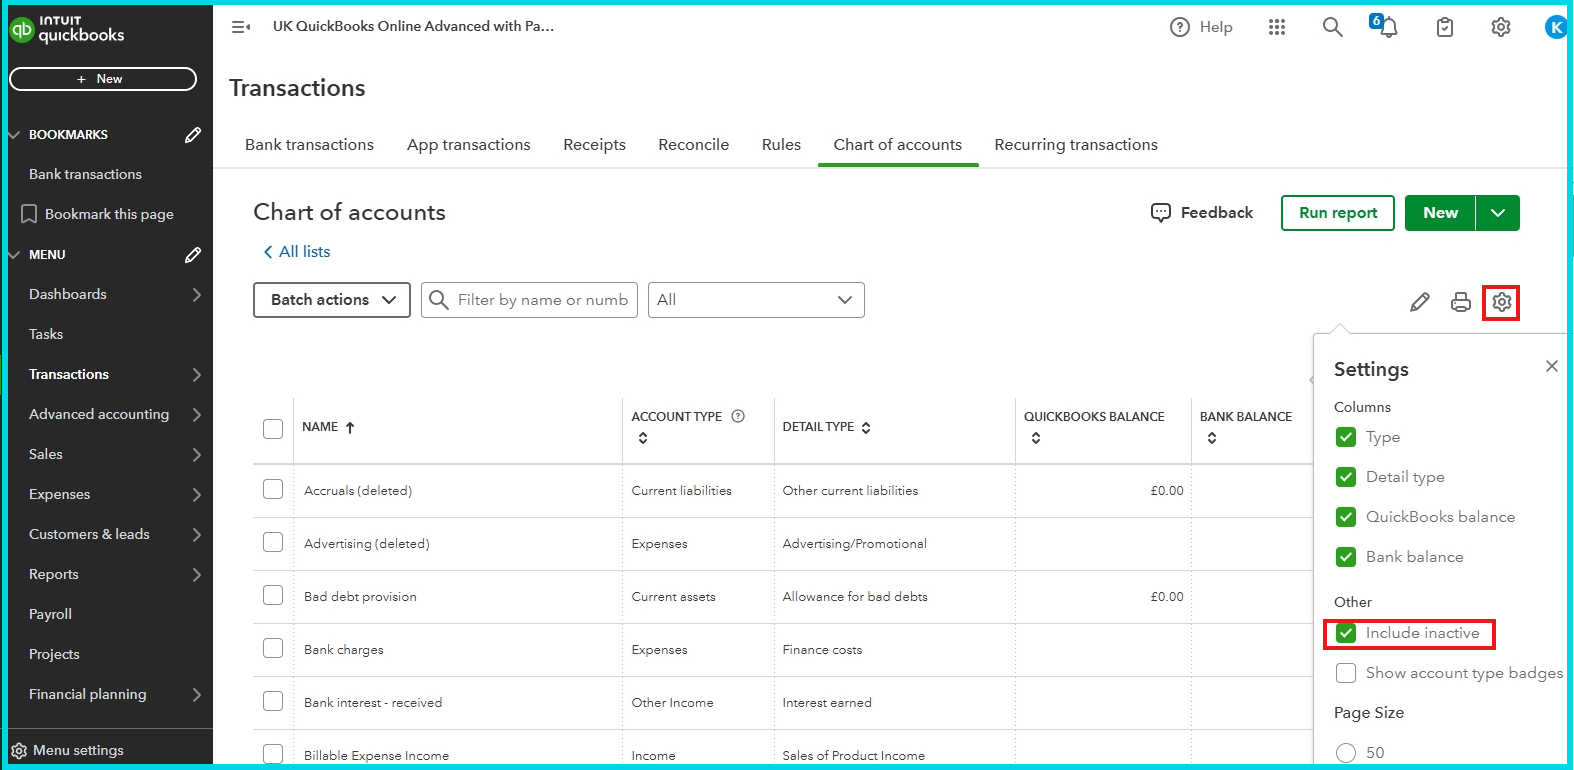Screen dimensions: 1574x770
Task: Close the Settings panel
Action: point(1552,366)
